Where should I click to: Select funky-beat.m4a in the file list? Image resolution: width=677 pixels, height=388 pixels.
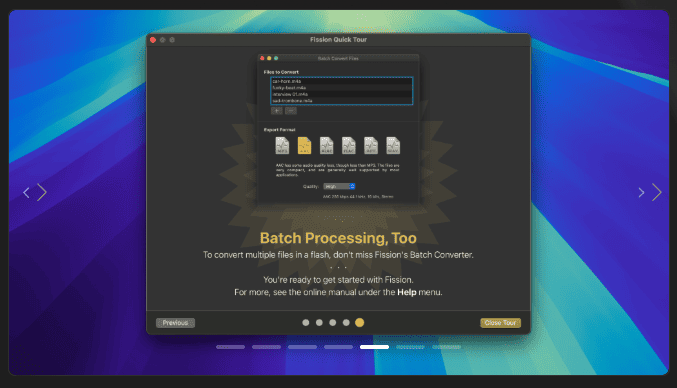click(x=342, y=88)
